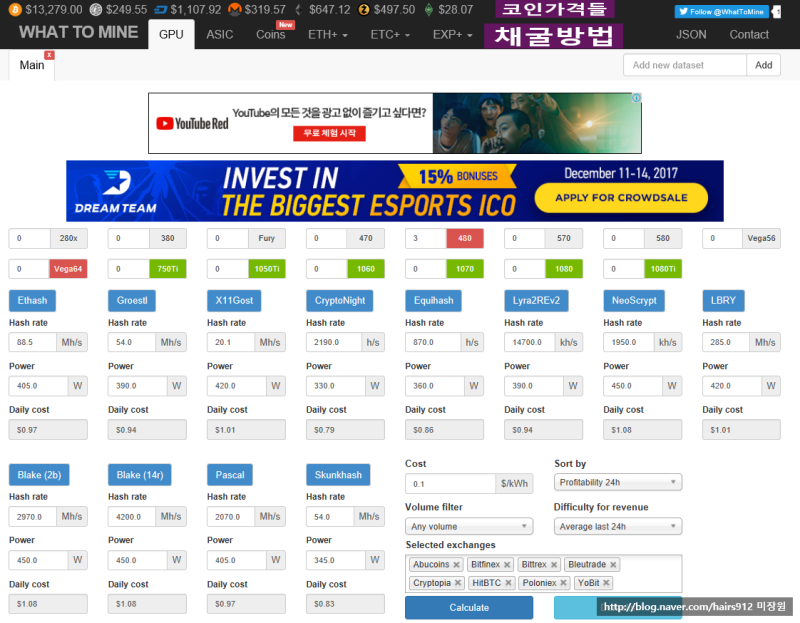Click the Cost $/kWh input field
The height and width of the screenshot is (623, 800).
[450, 484]
